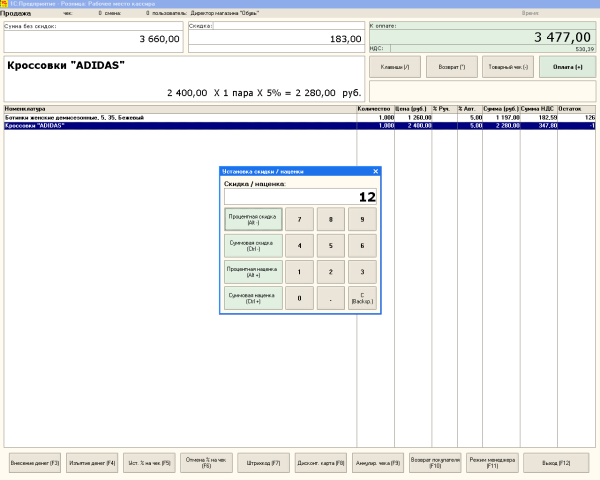
Task: Click Аннулир. чека (F9) button
Action: [378, 463]
